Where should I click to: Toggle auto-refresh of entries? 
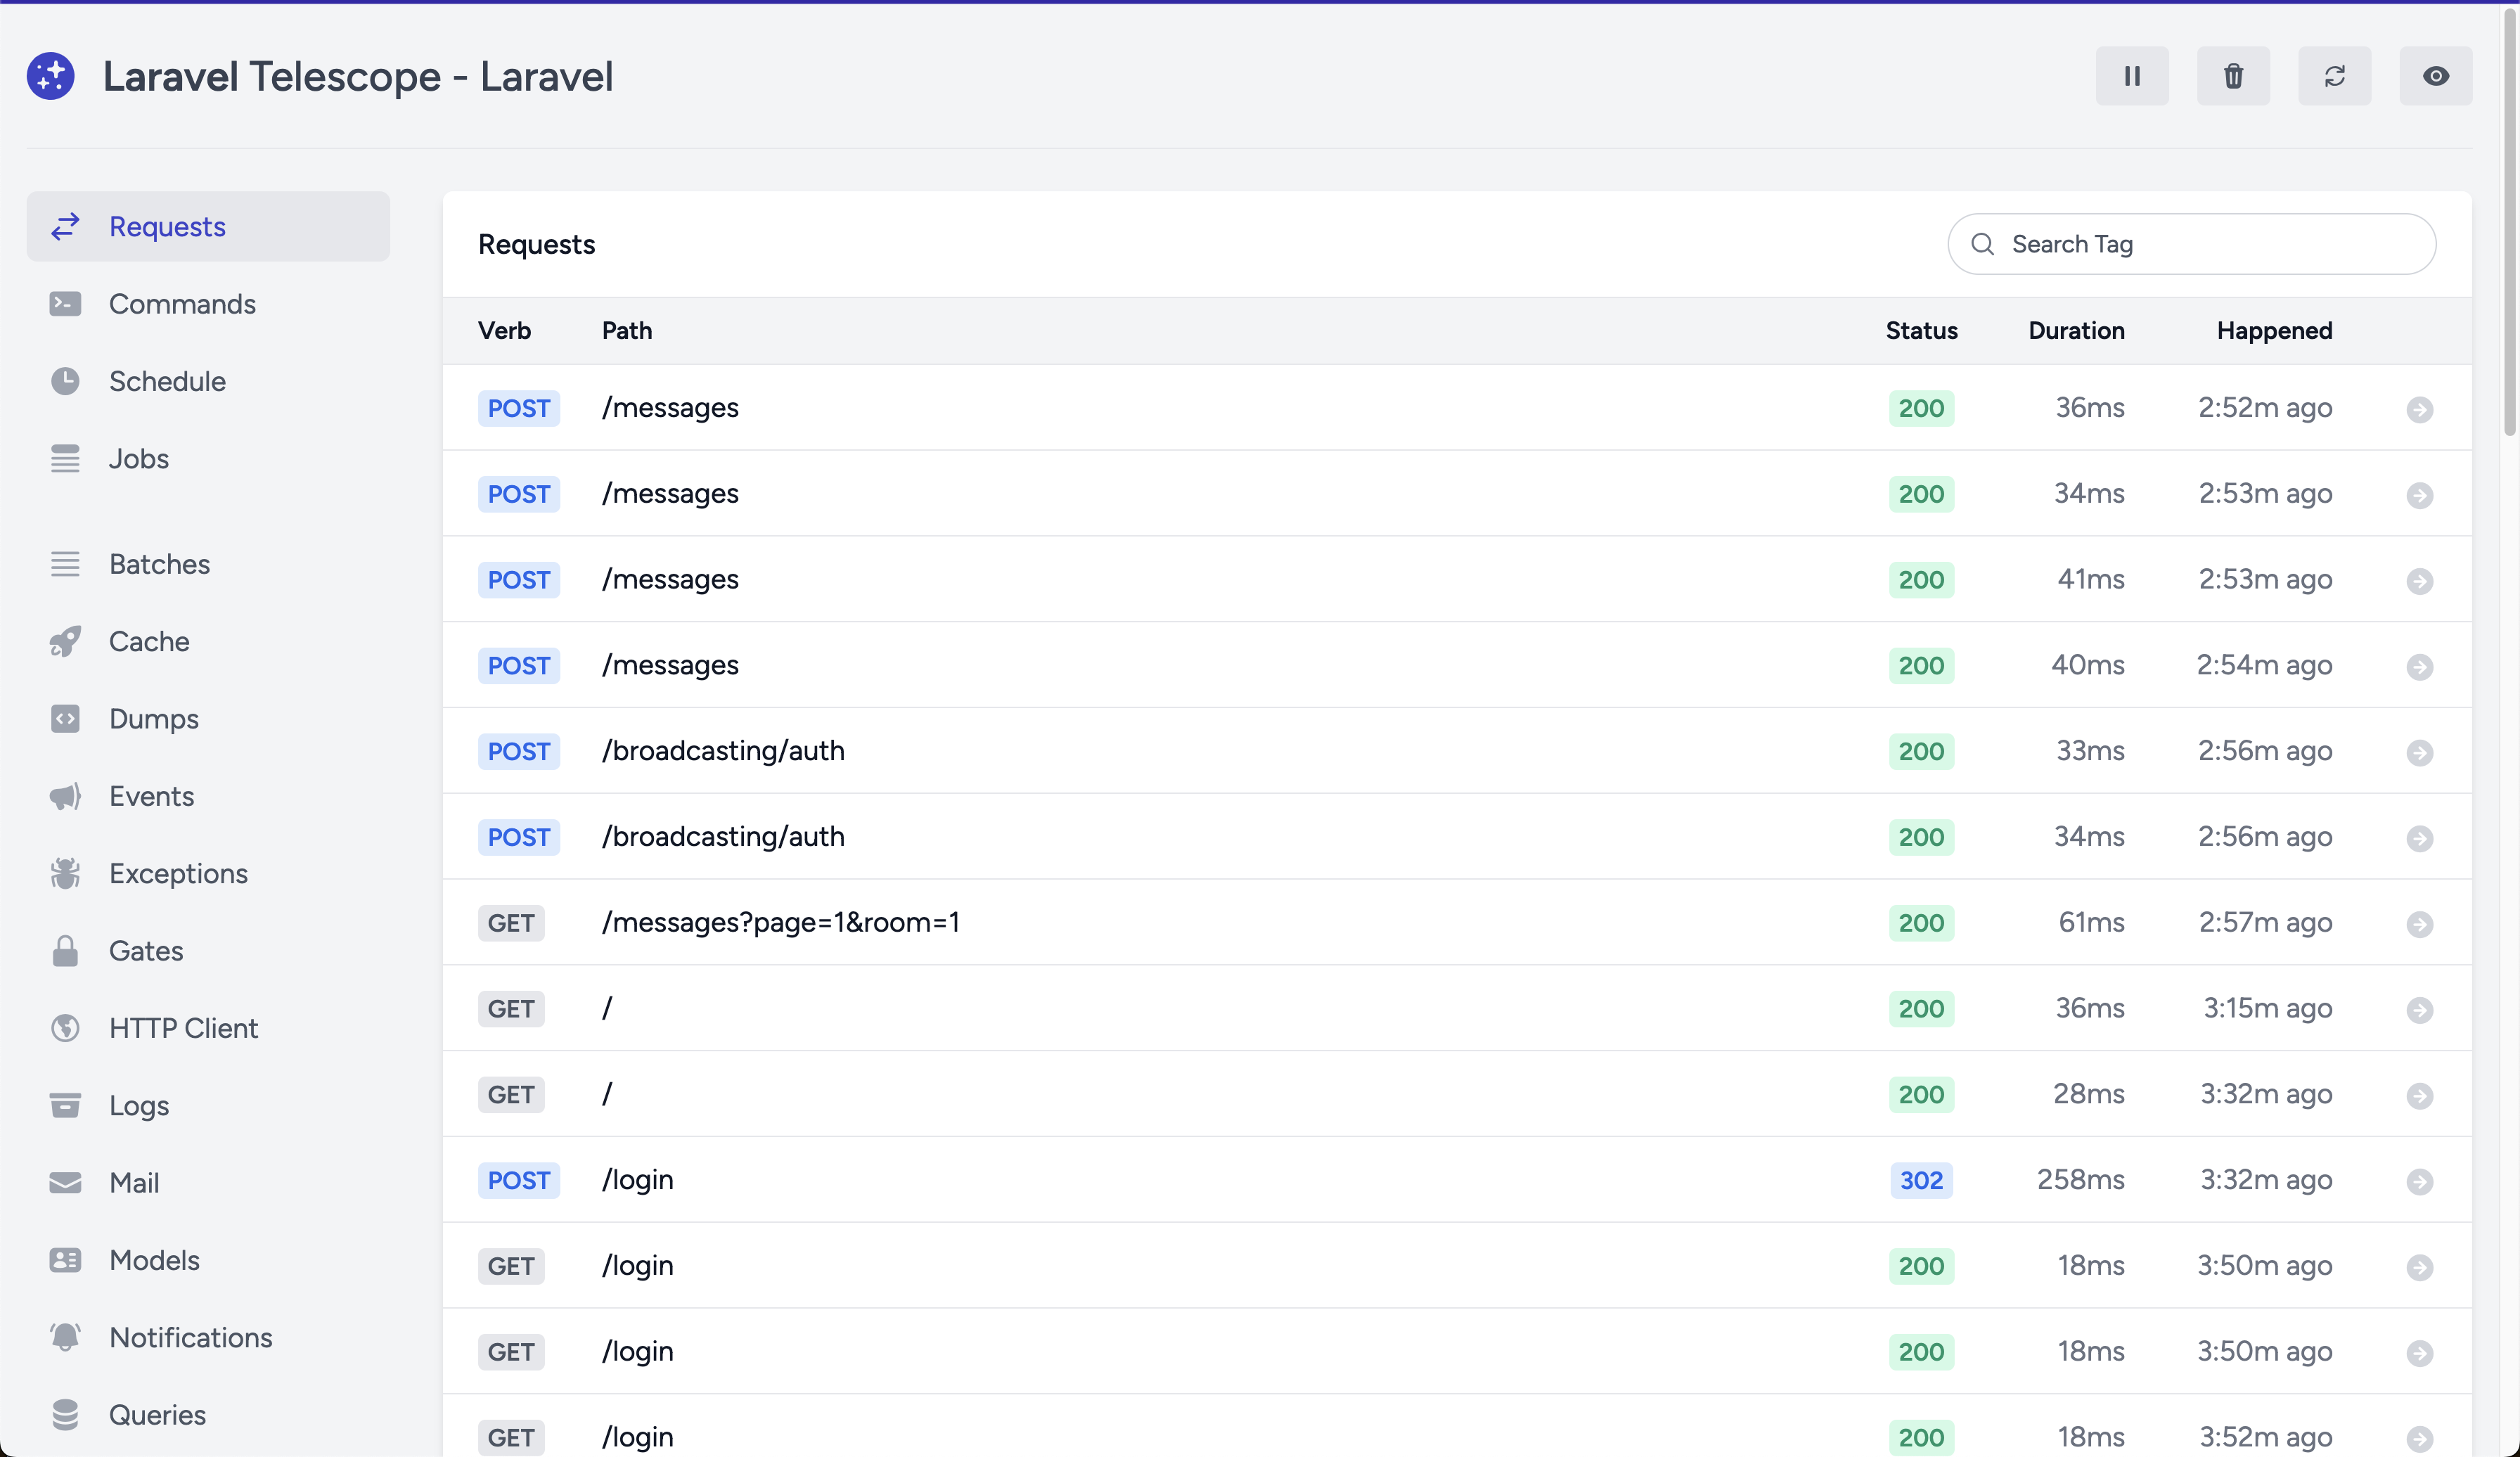[x=2334, y=76]
